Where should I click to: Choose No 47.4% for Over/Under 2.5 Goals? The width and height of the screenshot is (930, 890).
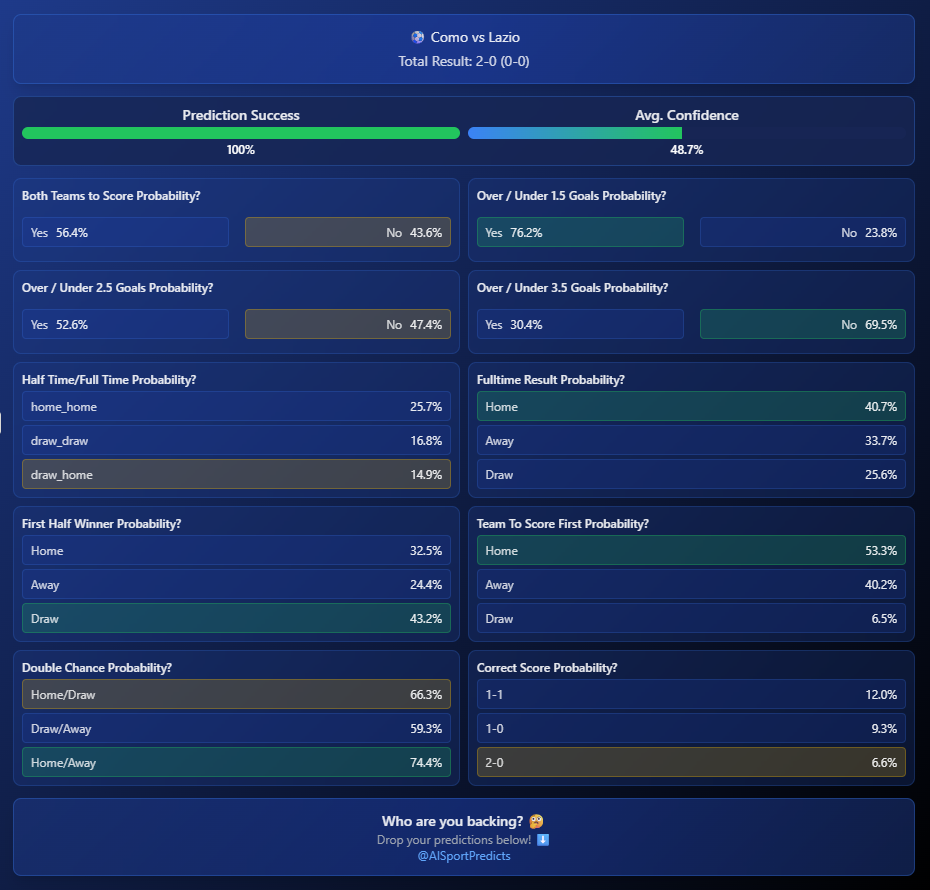tap(348, 324)
